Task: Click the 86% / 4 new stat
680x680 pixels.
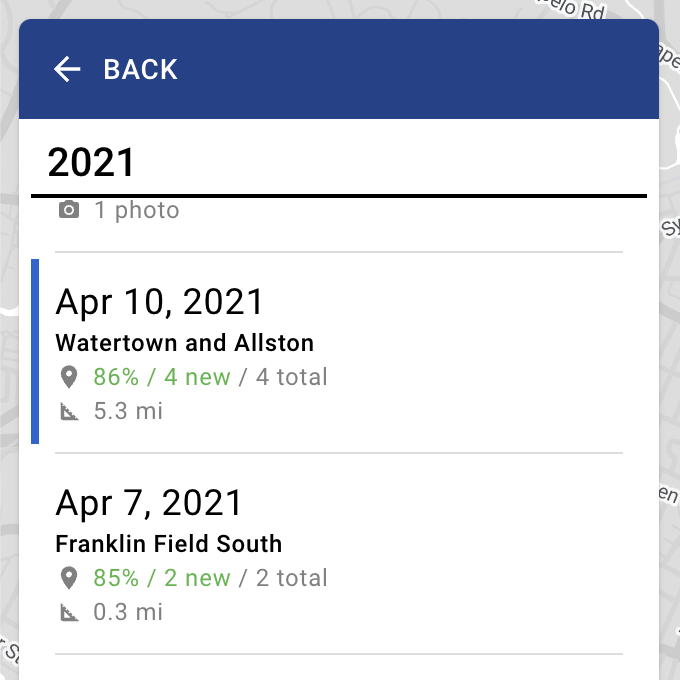Action: [162, 377]
